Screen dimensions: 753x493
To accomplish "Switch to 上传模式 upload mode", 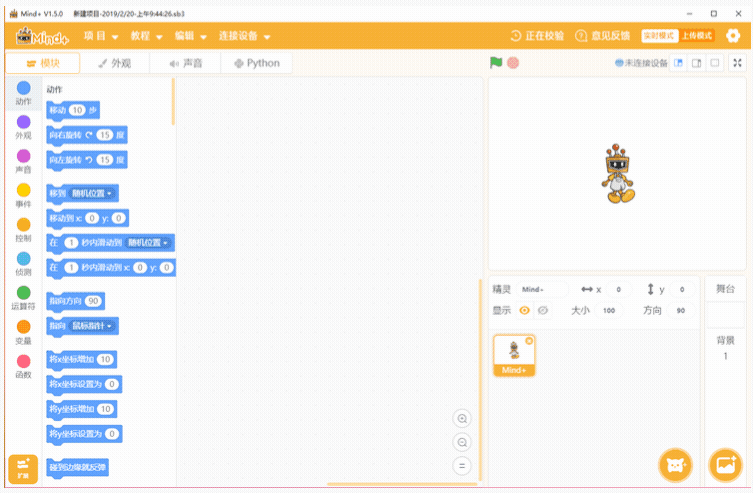I will click(x=696, y=36).
